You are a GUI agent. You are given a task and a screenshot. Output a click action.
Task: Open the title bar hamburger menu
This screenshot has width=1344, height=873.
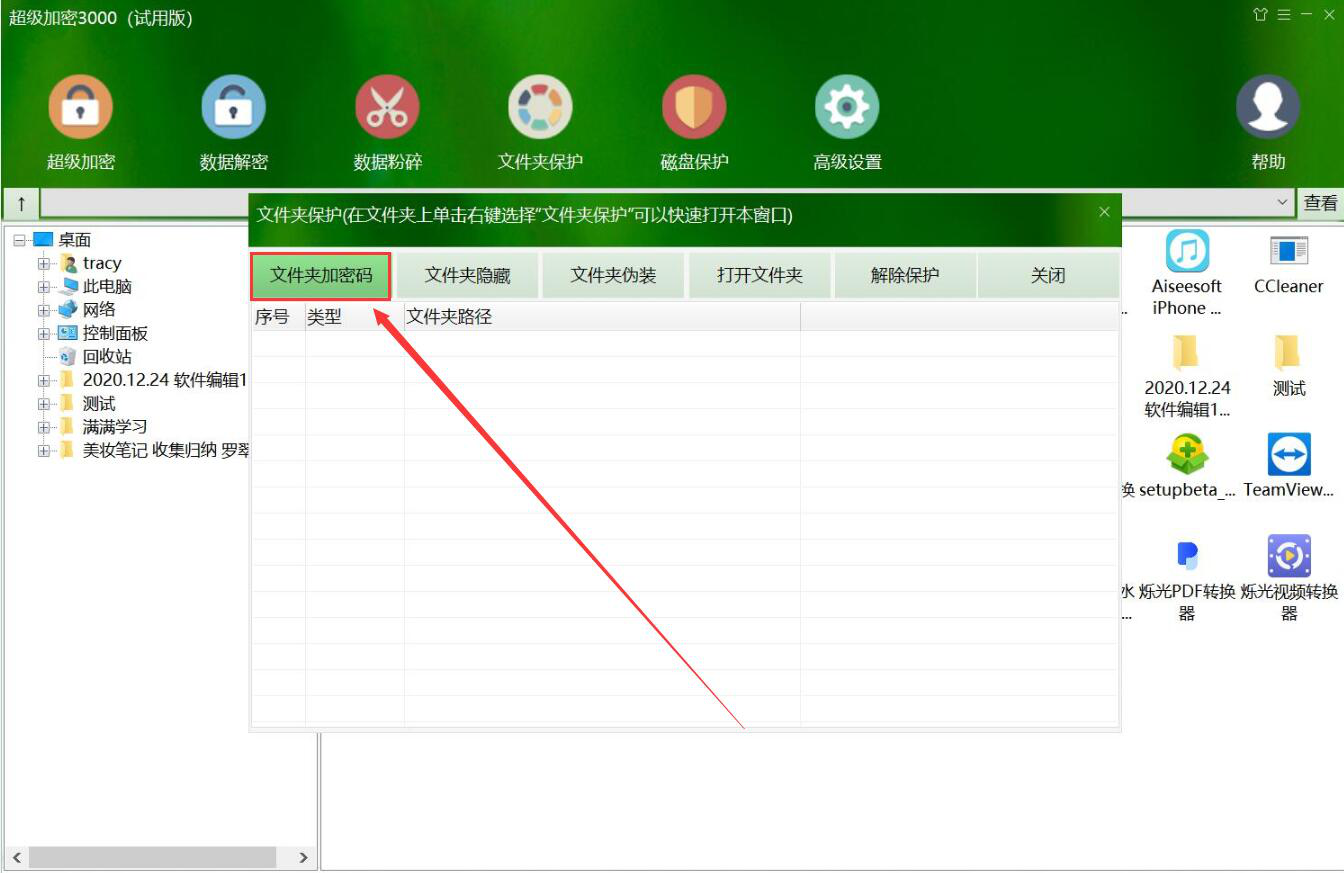pyautogui.click(x=1284, y=15)
